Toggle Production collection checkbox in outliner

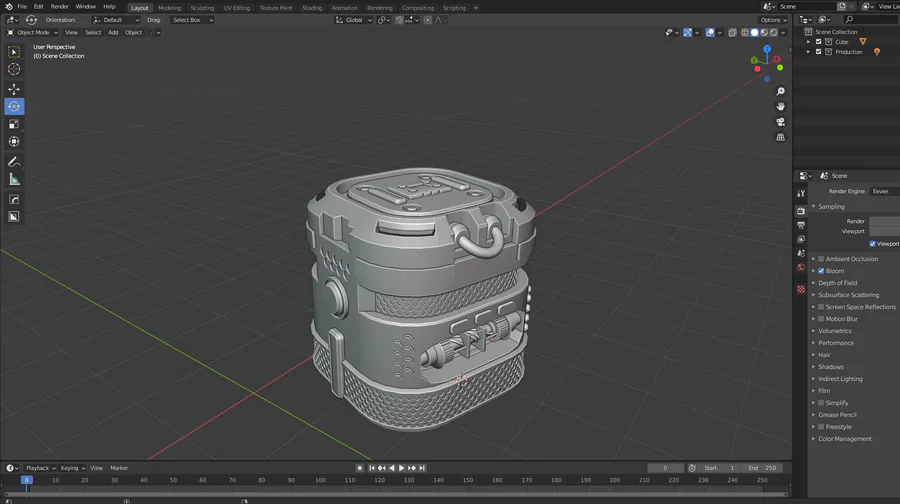(x=818, y=52)
